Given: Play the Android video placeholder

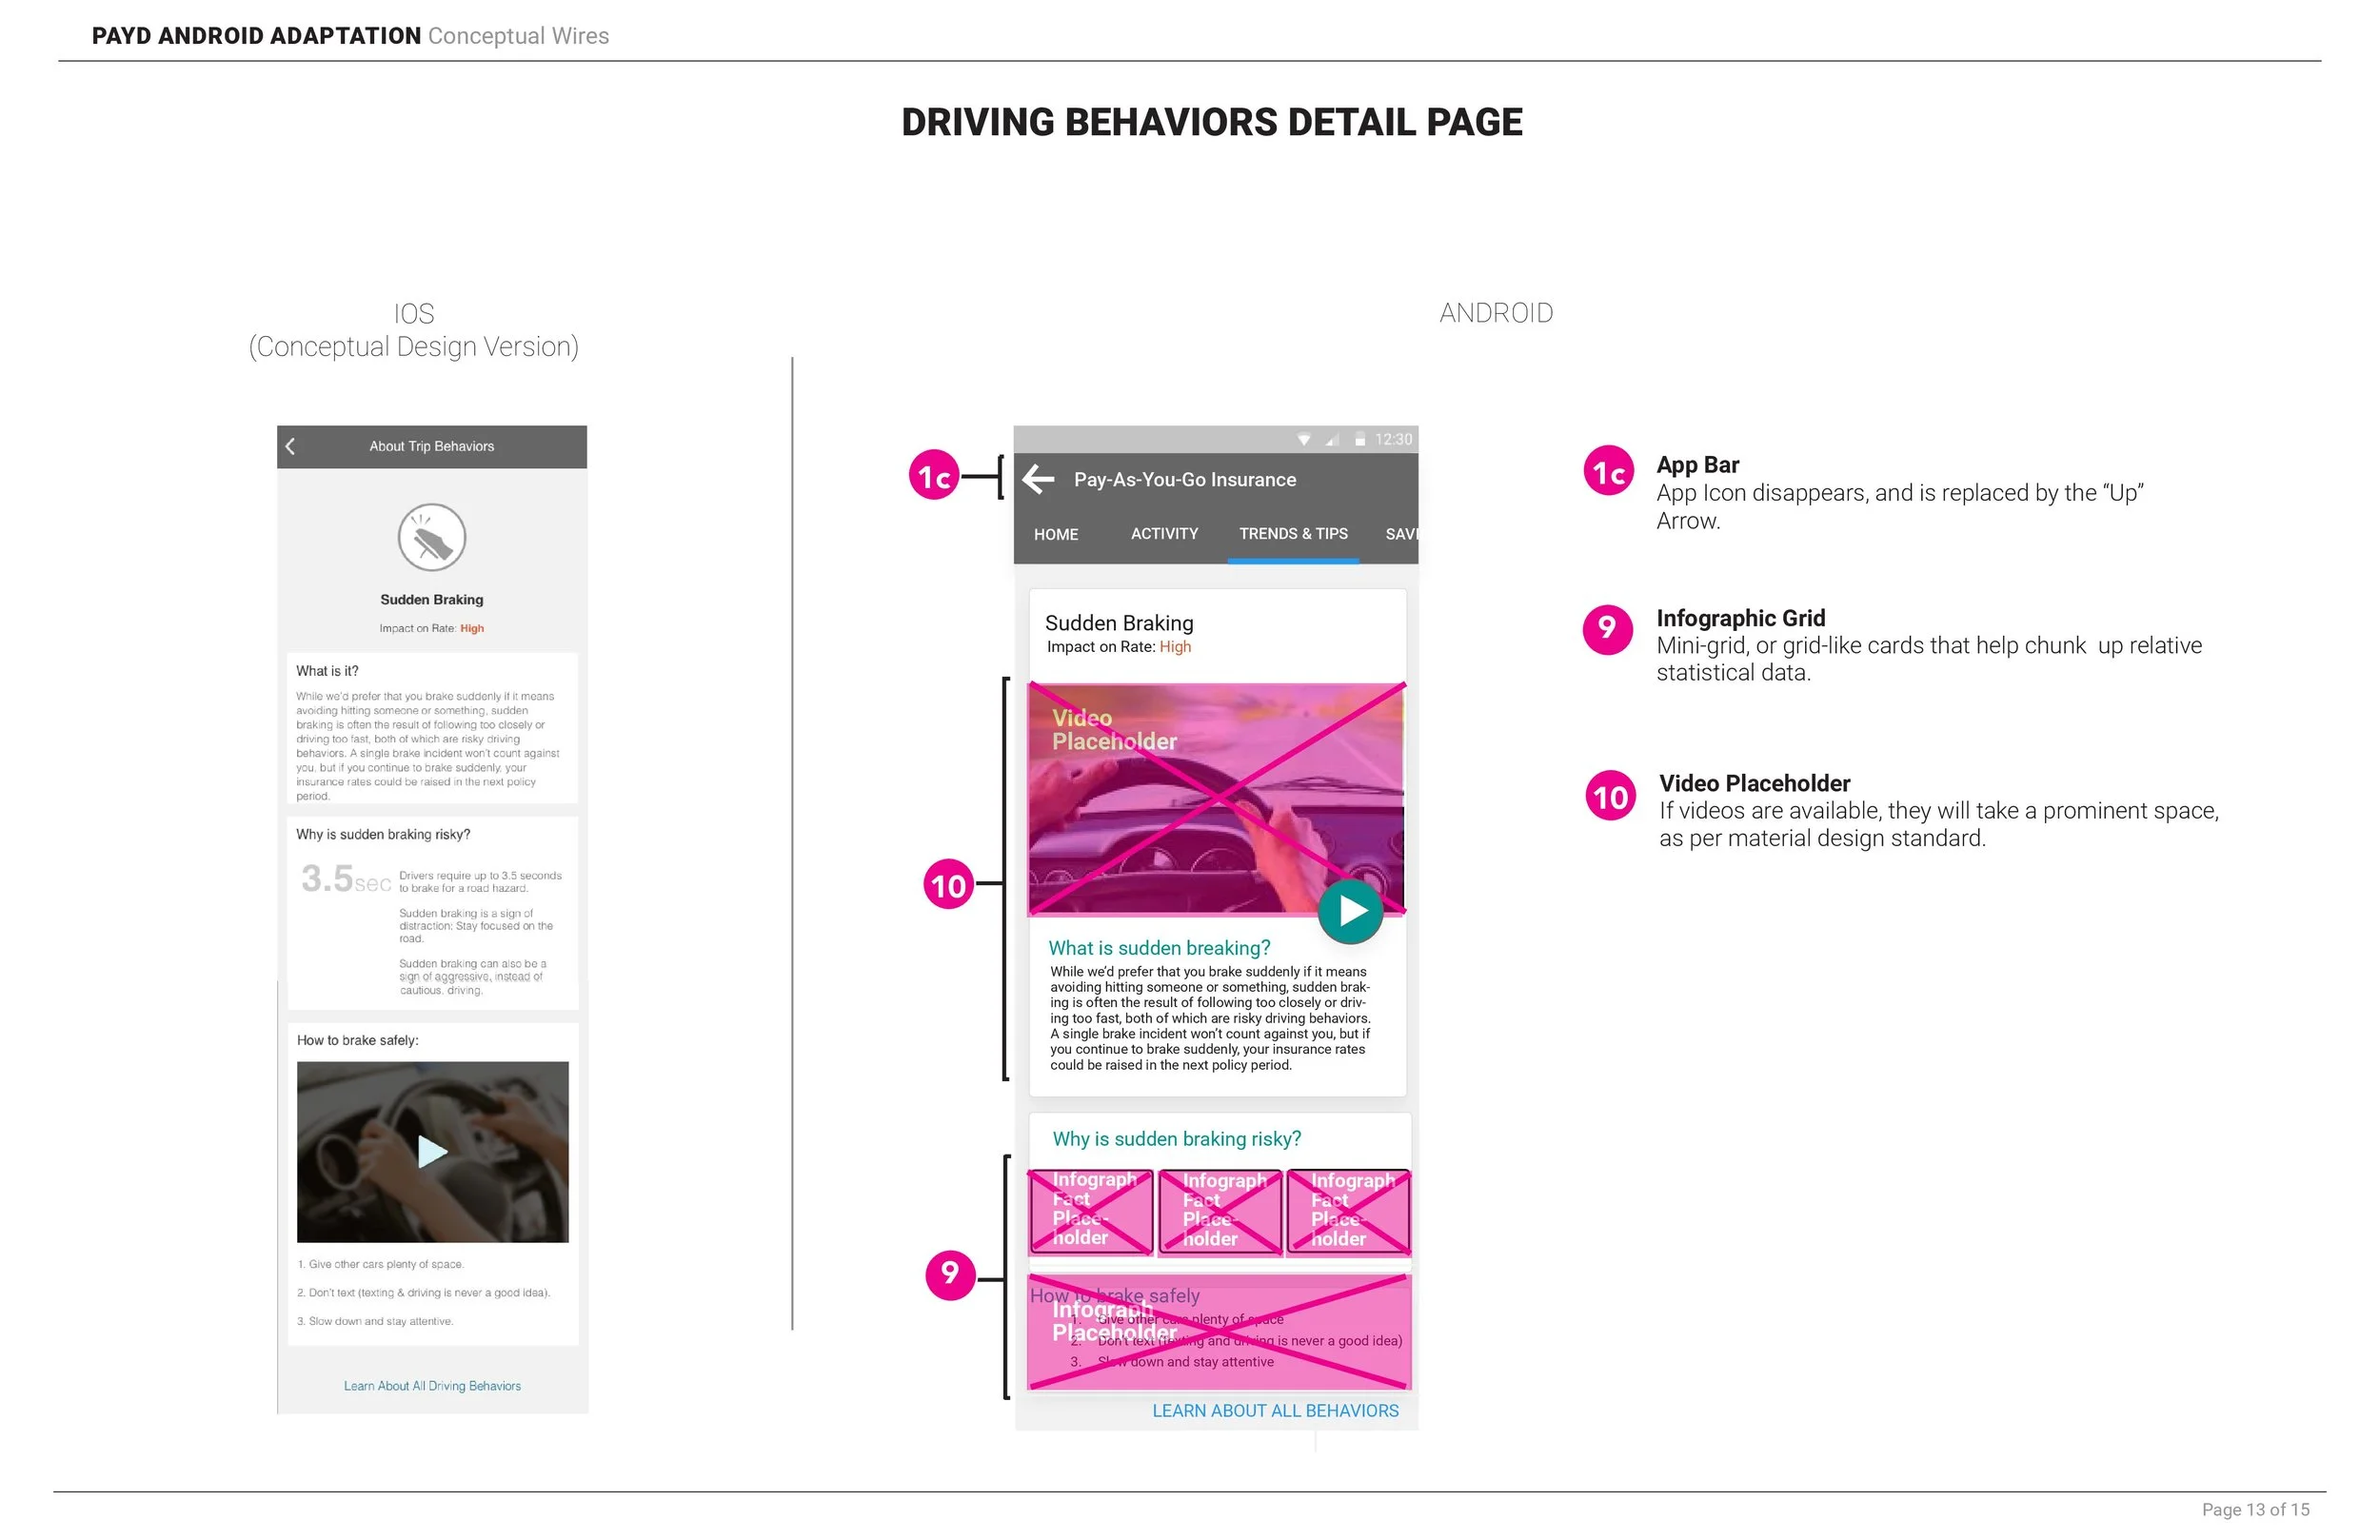Looking at the screenshot, I should [1350, 911].
